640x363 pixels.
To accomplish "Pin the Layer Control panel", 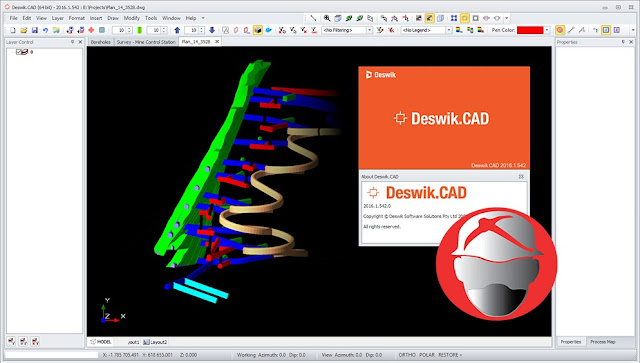I will (72, 42).
